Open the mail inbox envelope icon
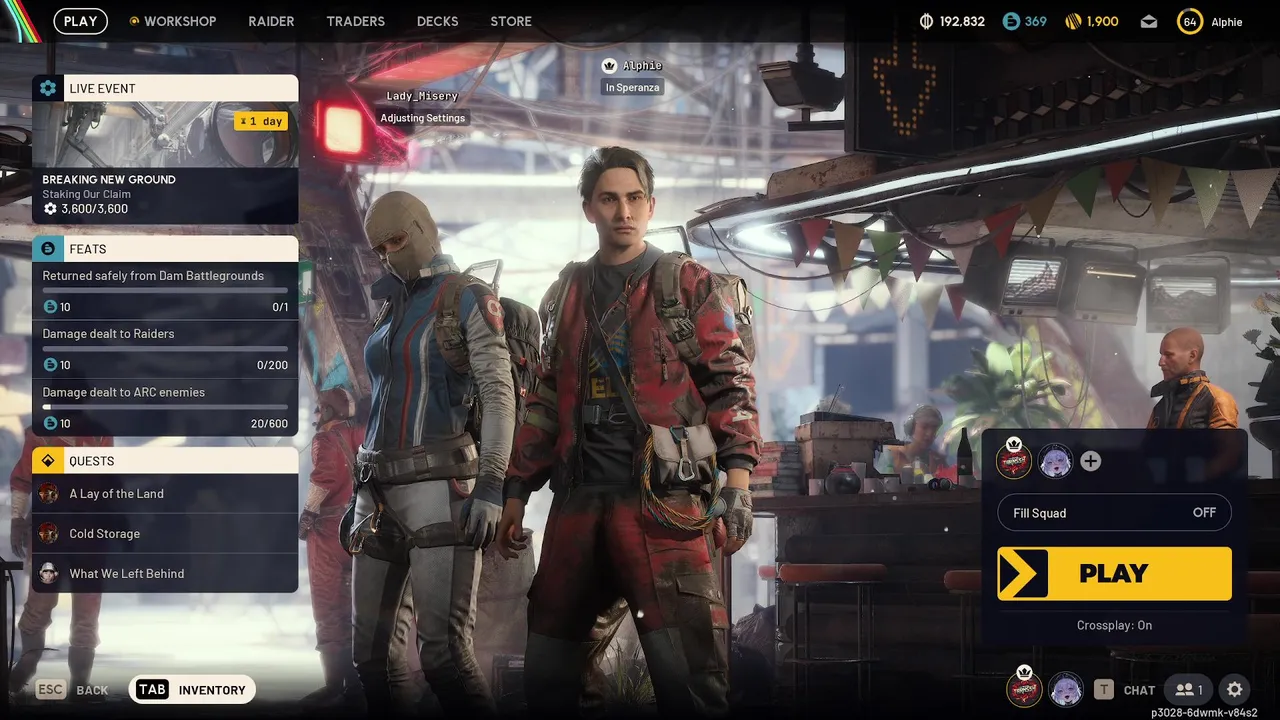The image size is (1280, 720). (x=1149, y=21)
